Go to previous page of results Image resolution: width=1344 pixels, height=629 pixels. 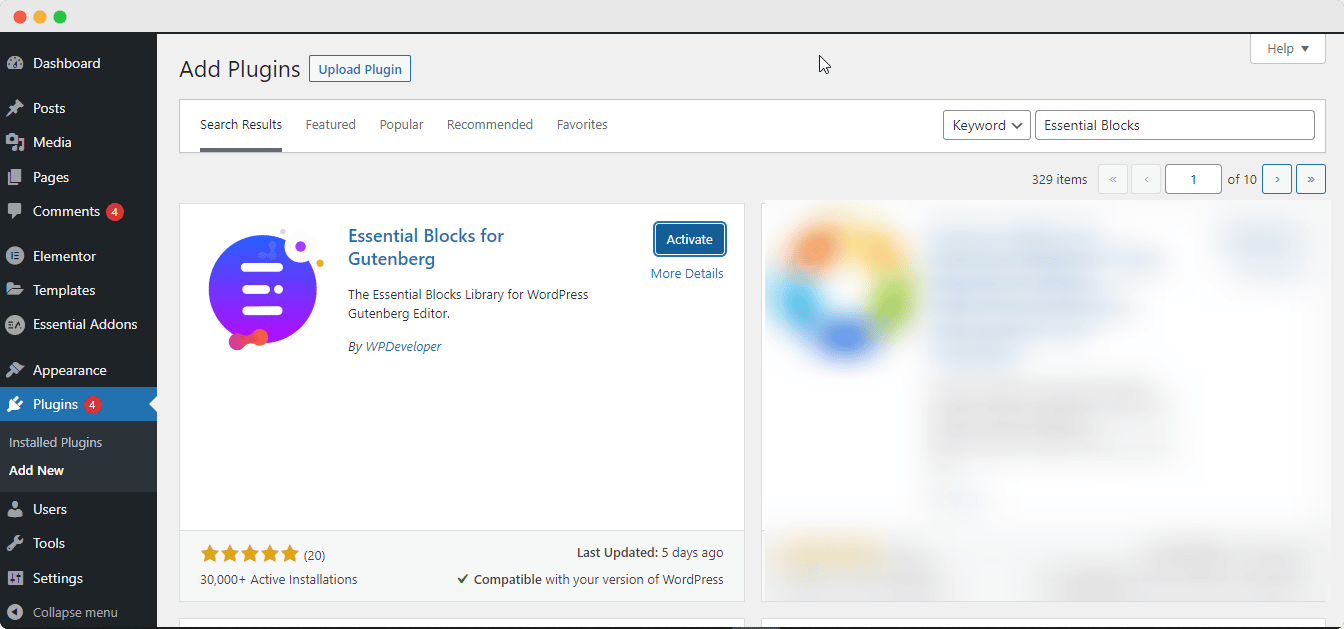coord(1146,179)
